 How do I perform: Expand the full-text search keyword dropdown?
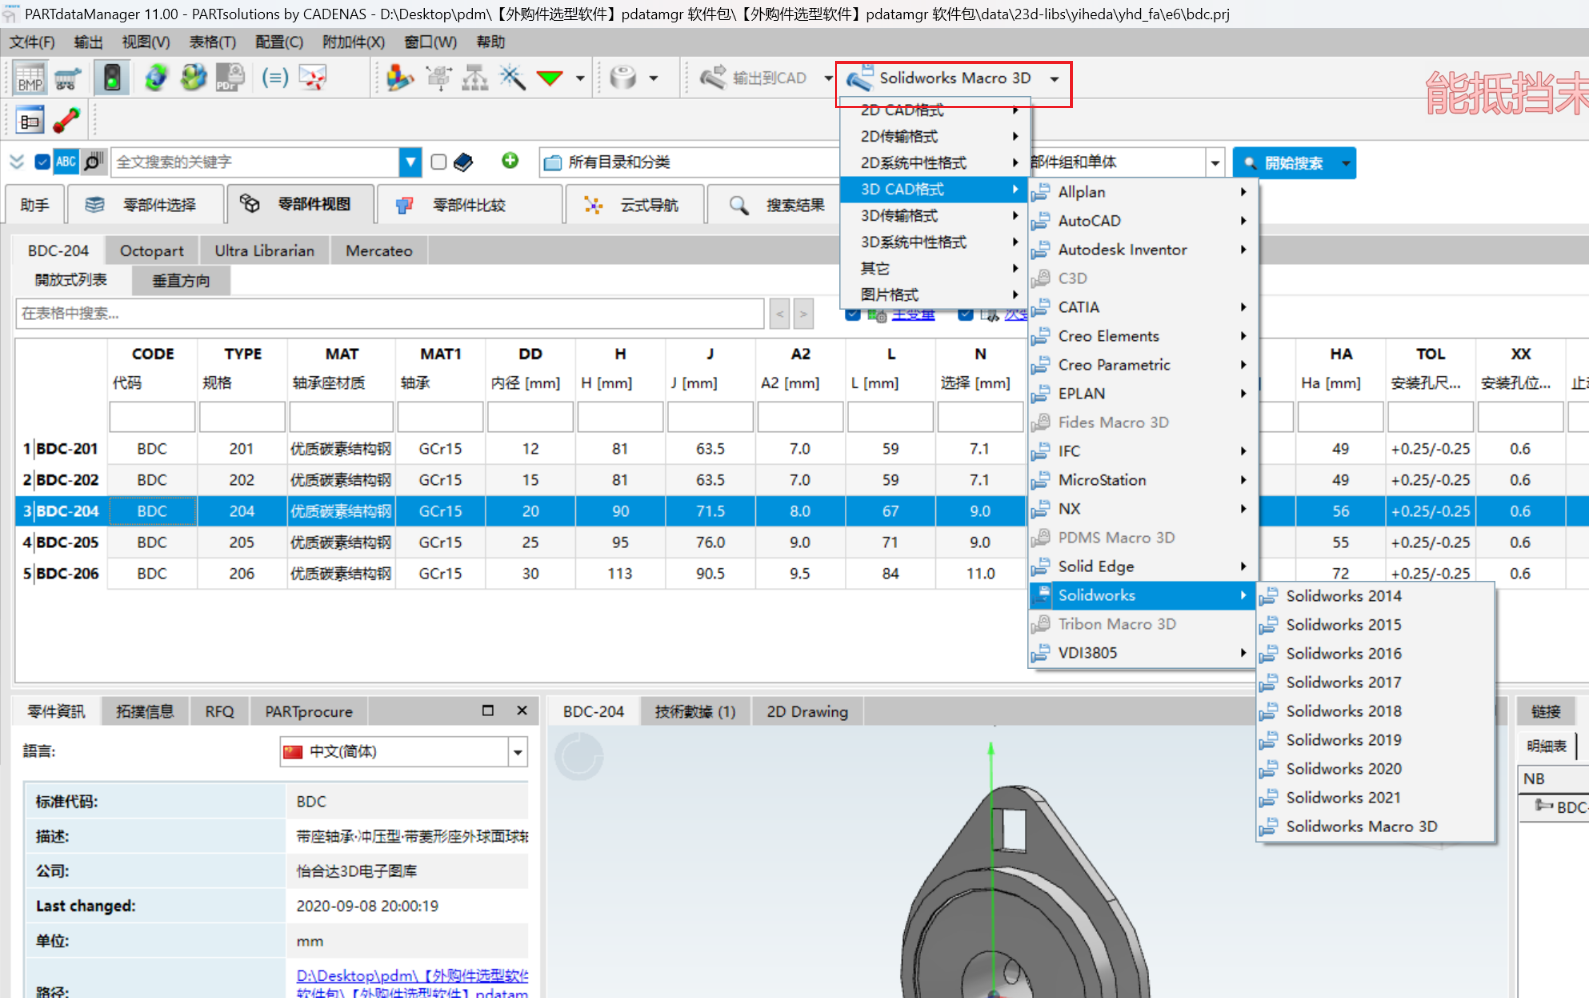[x=410, y=162]
